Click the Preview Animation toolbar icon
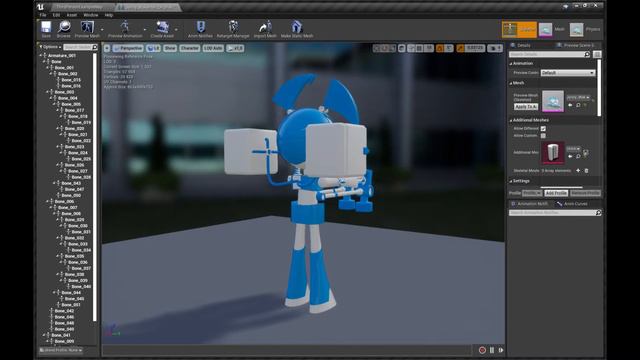 click(x=125, y=28)
